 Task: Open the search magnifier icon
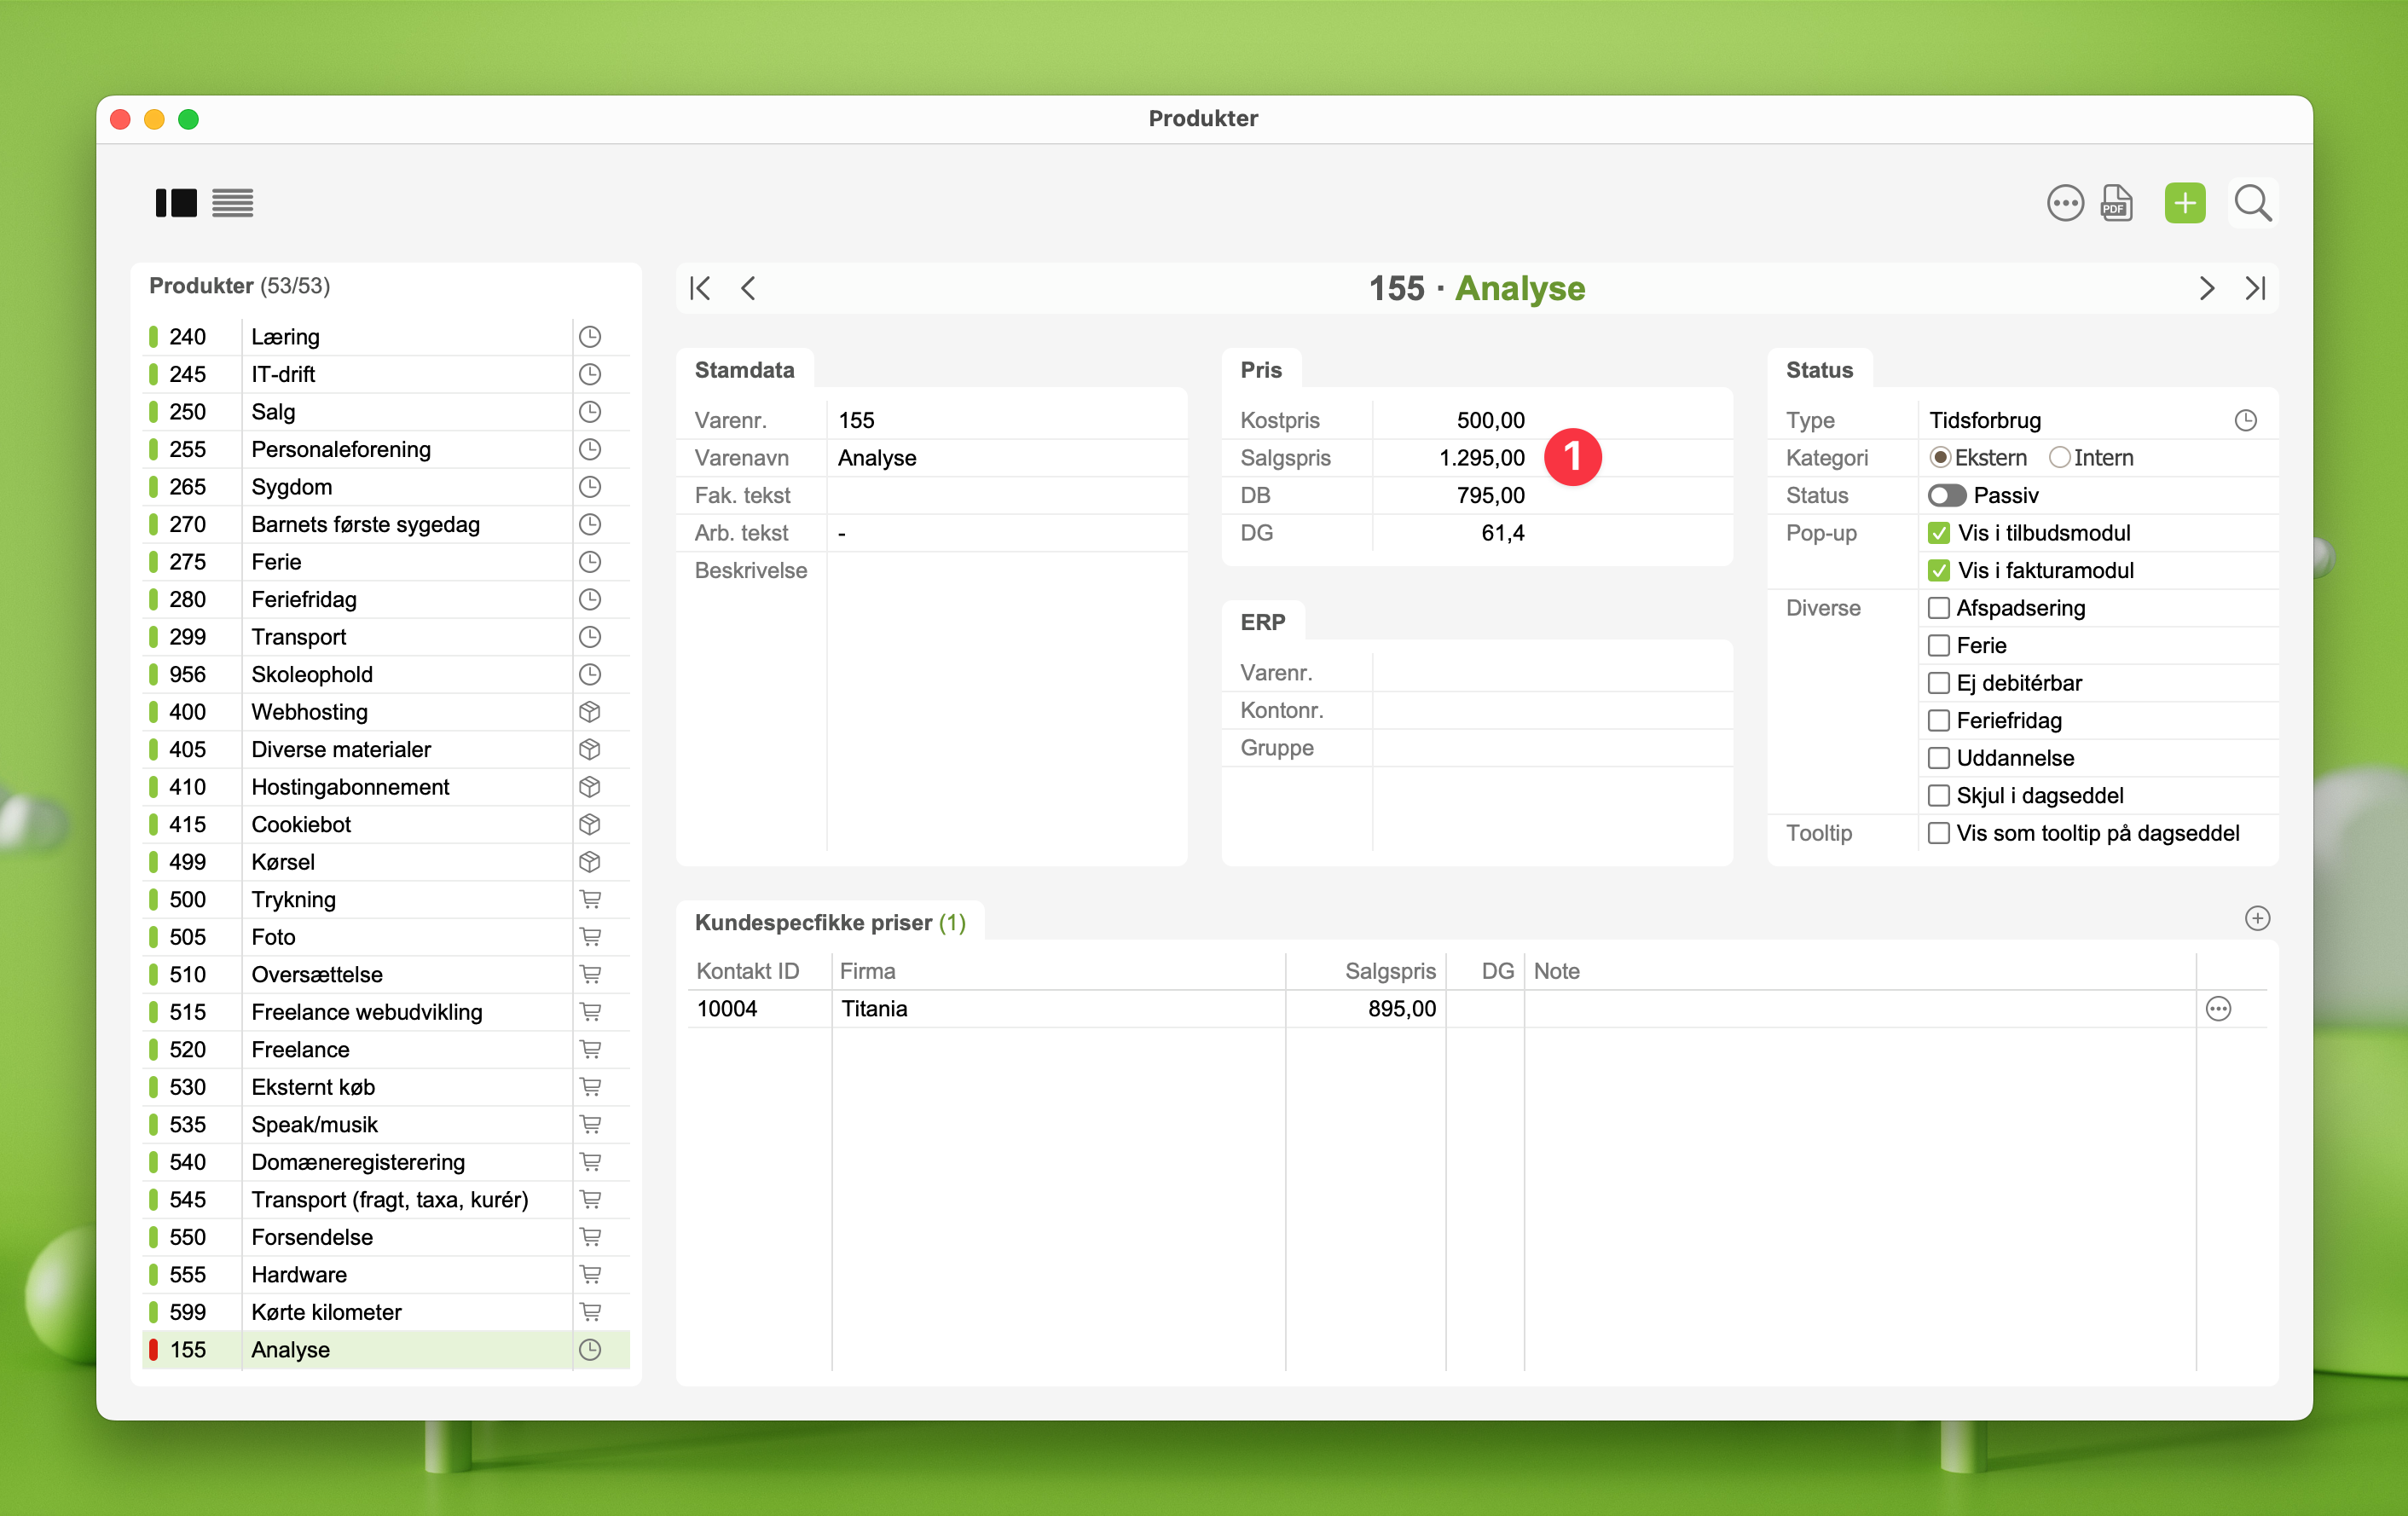(x=2252, y=203)
